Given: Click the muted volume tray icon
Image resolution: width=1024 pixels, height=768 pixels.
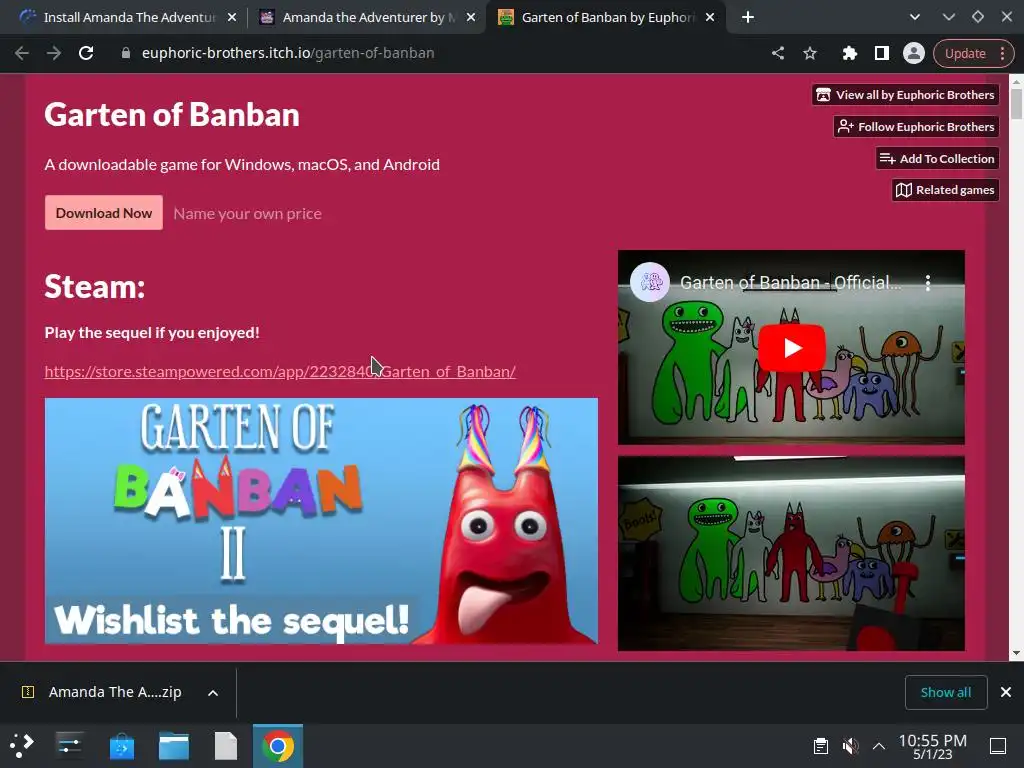Looking at the screenshot, I should click(x=850, y=746).
